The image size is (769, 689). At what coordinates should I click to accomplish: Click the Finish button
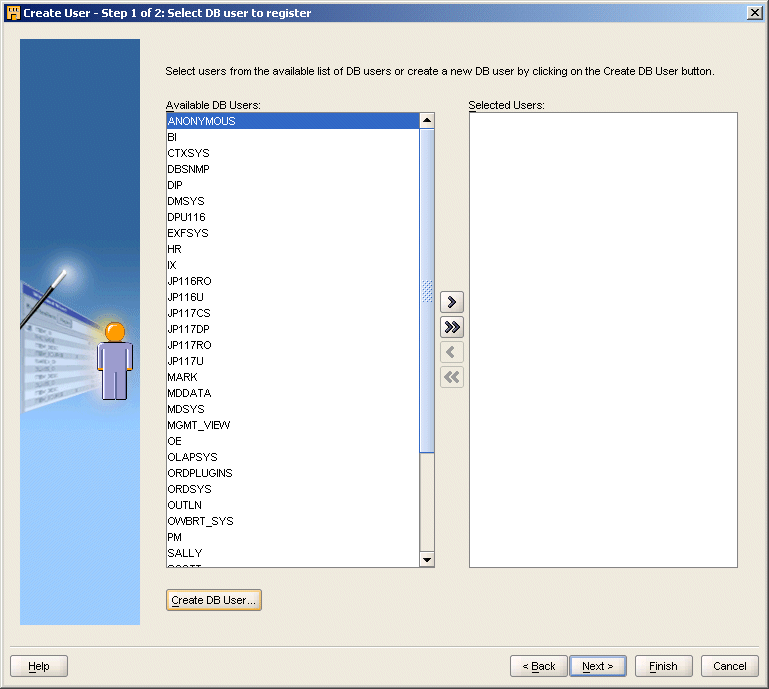664,666
